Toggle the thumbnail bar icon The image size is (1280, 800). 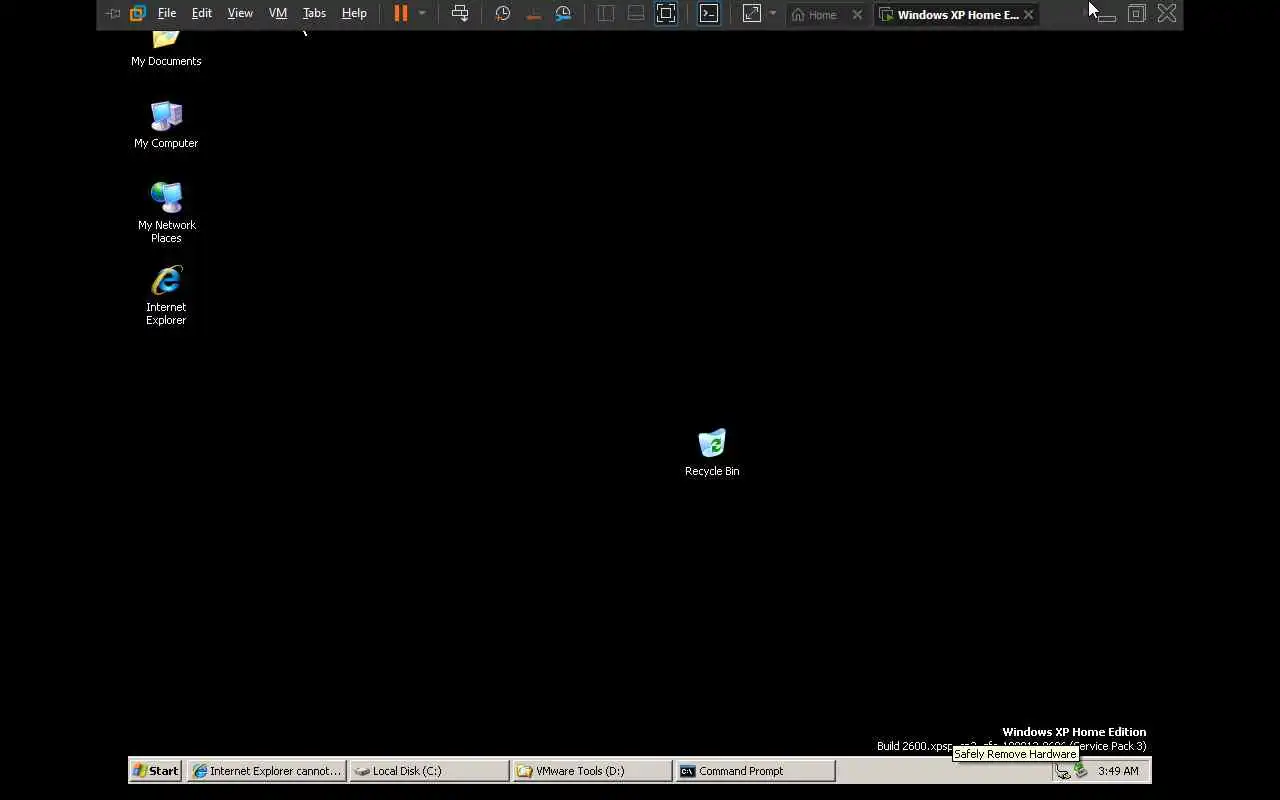coord(636,14)
